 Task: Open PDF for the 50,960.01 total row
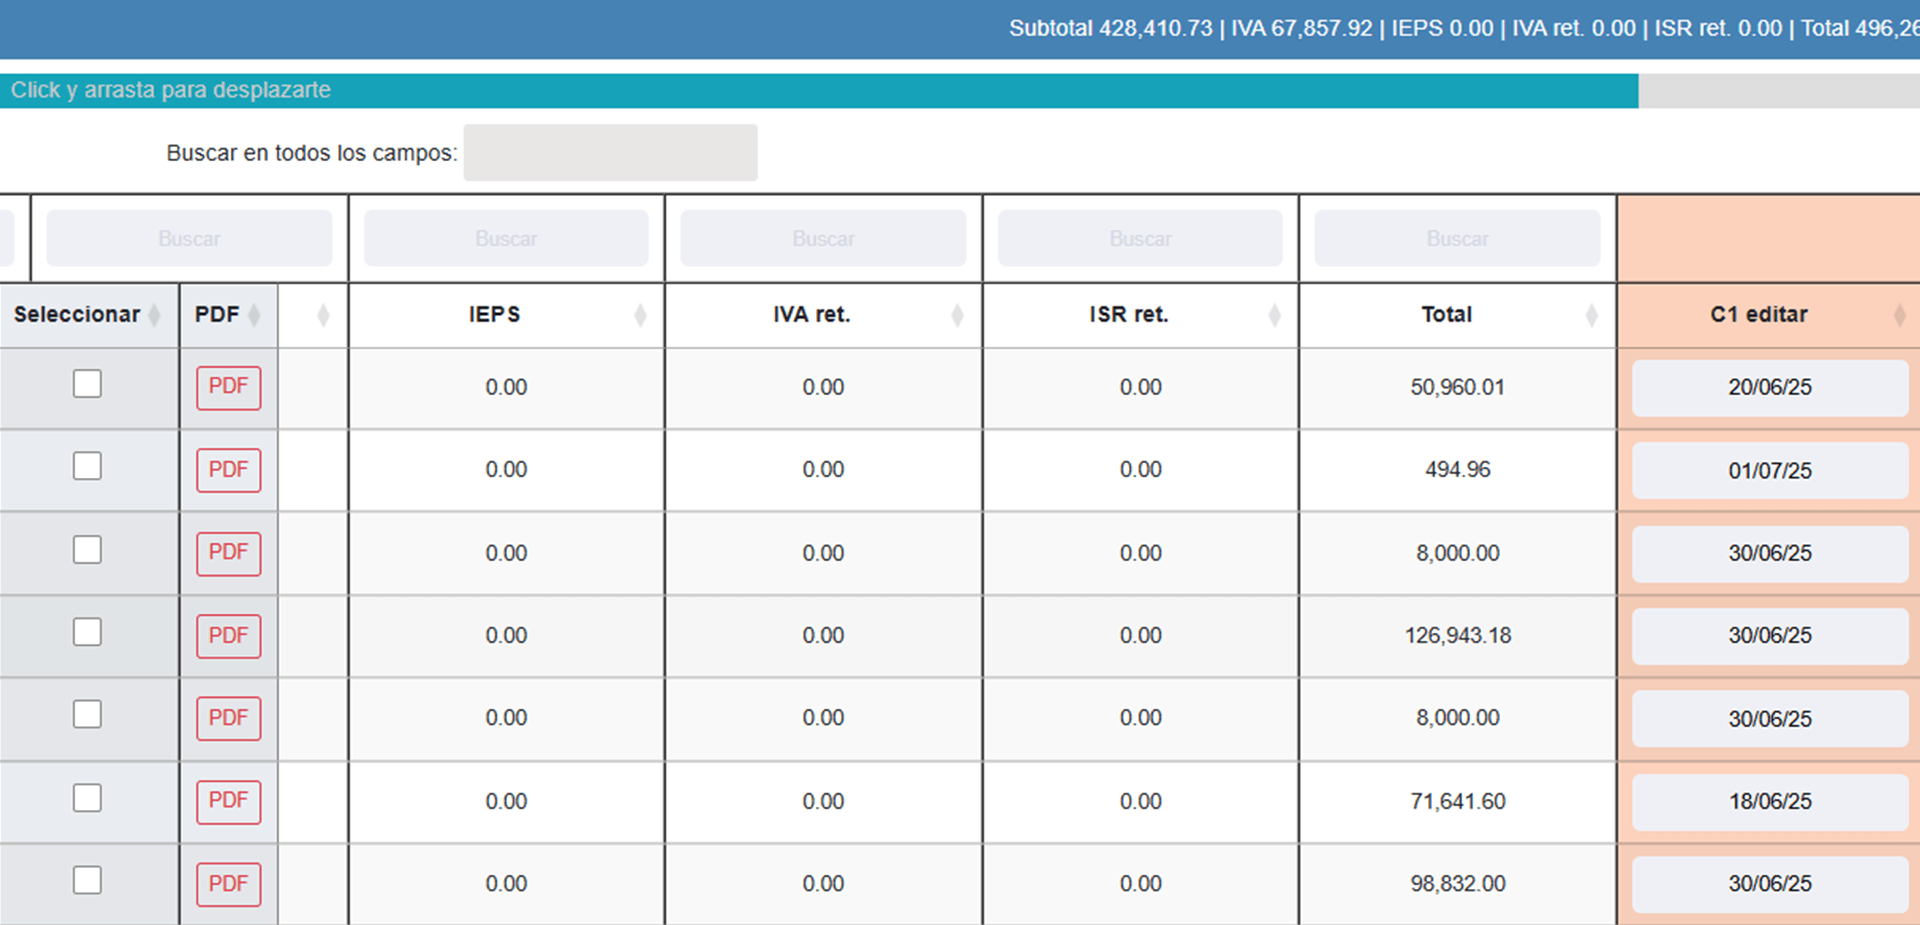228,387
